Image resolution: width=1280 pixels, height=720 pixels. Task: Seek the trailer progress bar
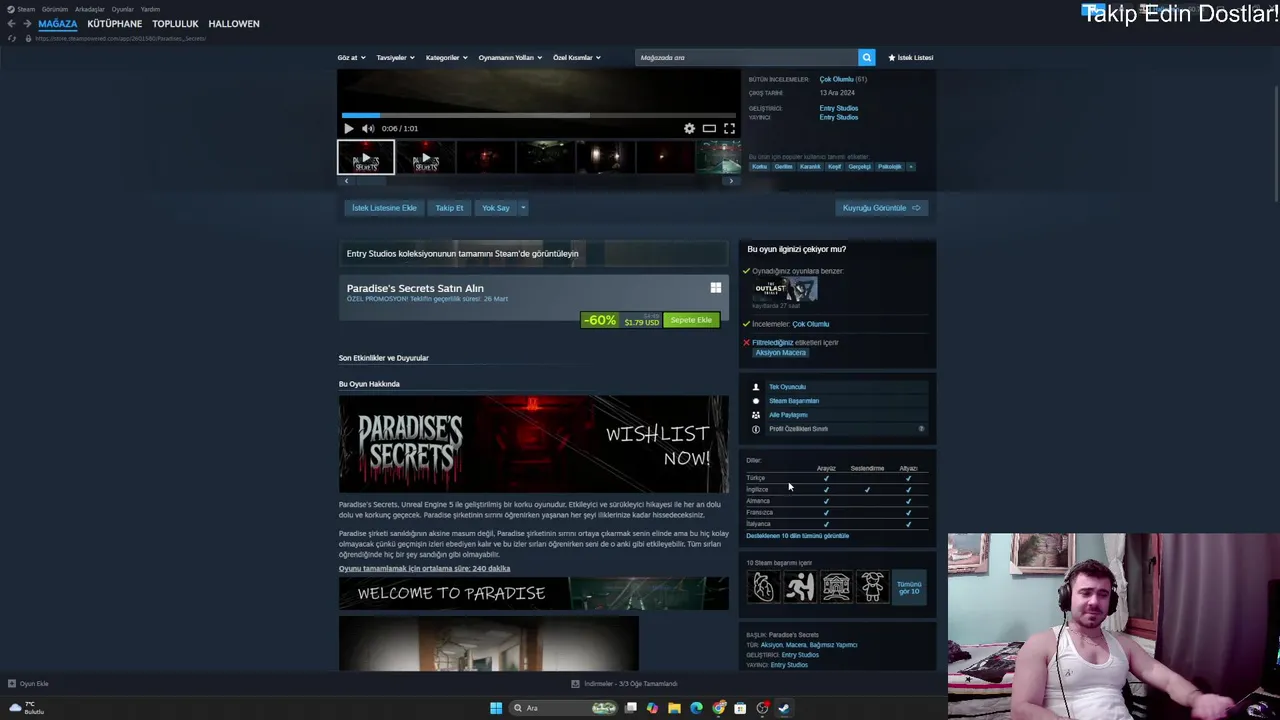(538, 115)
